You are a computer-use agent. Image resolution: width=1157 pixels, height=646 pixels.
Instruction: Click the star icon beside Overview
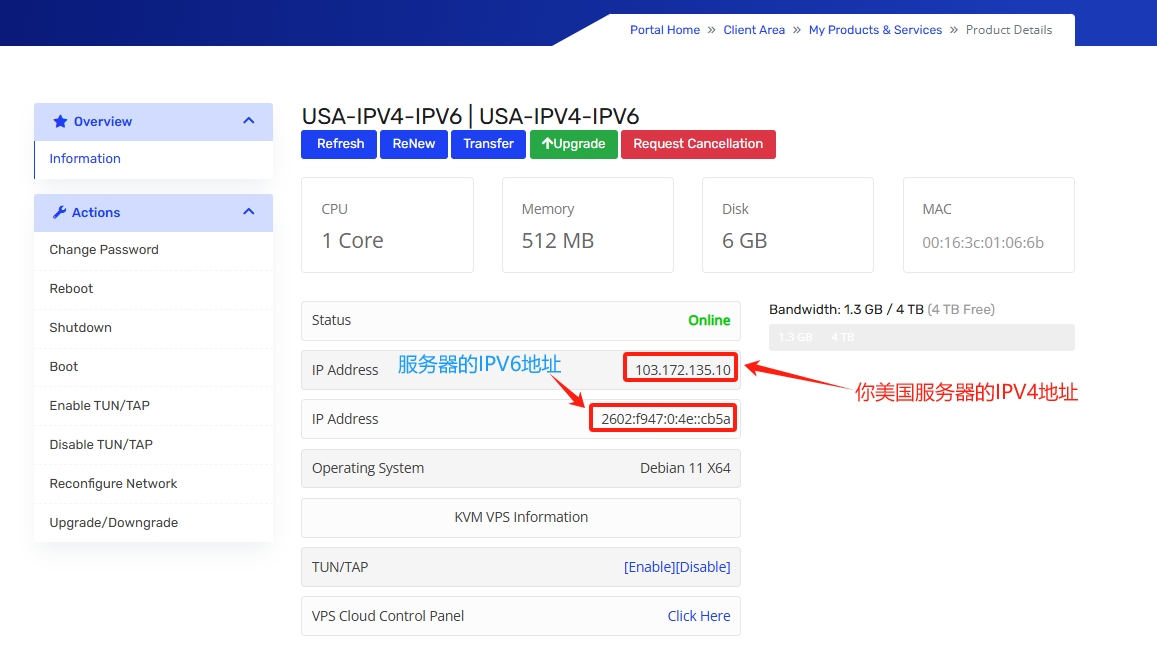[x=61, y=121]
